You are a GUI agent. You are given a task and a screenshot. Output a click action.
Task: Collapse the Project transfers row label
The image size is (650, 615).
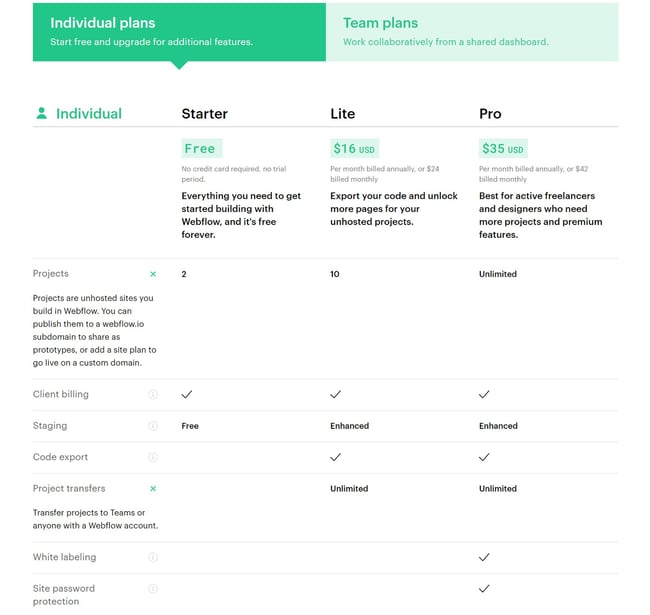(x=69, y=488)
